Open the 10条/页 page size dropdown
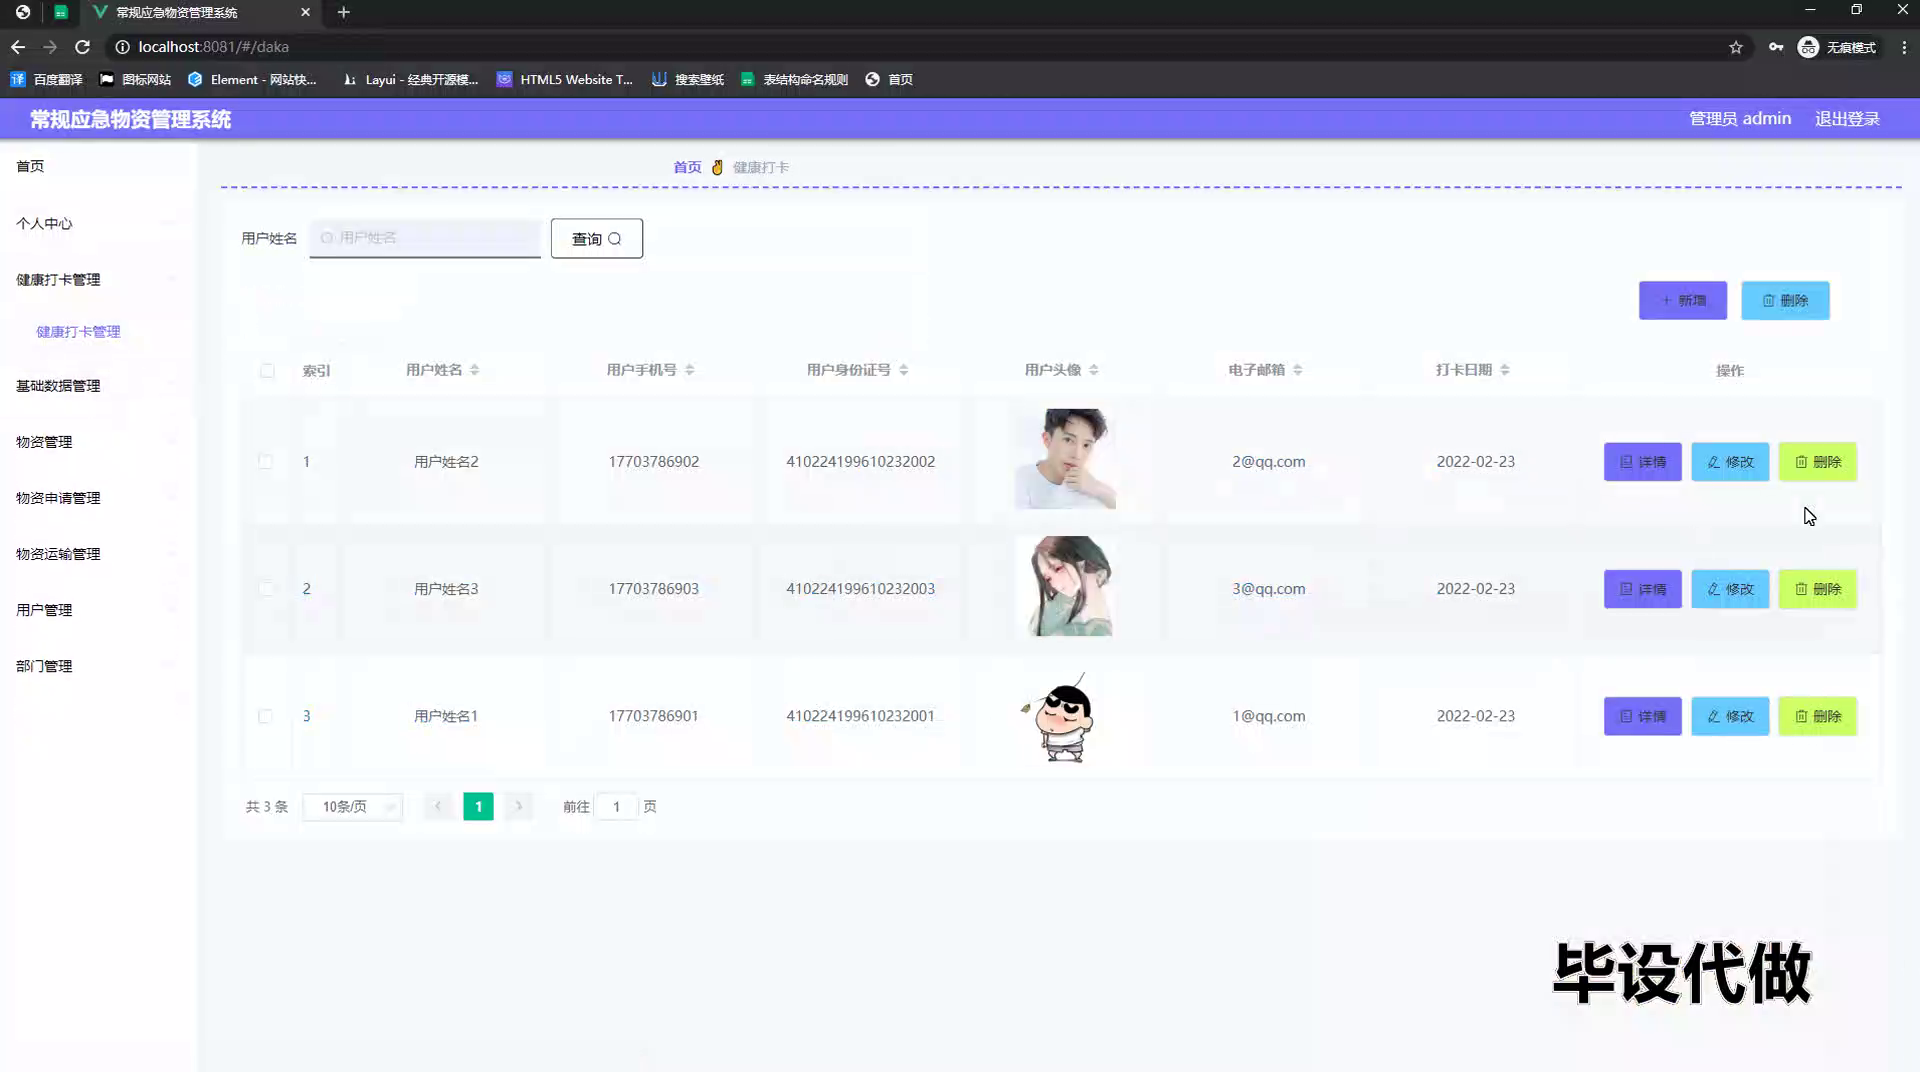Viewport: 1920px width, 1072px height. click(352, 806)
